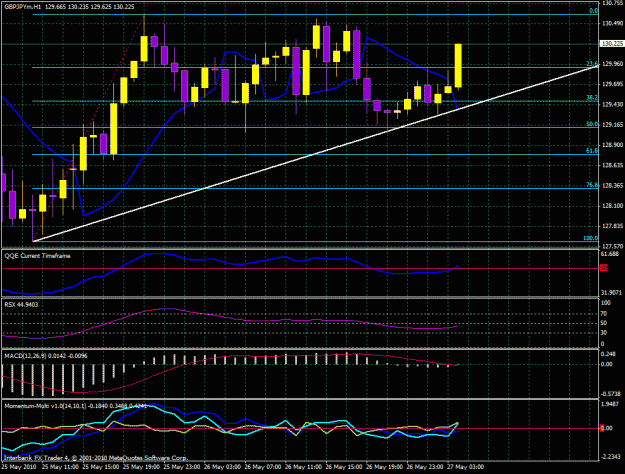The image size is (625, 474).
Task: Click the 27 May 03:00 time label
Action: (466, 467)
